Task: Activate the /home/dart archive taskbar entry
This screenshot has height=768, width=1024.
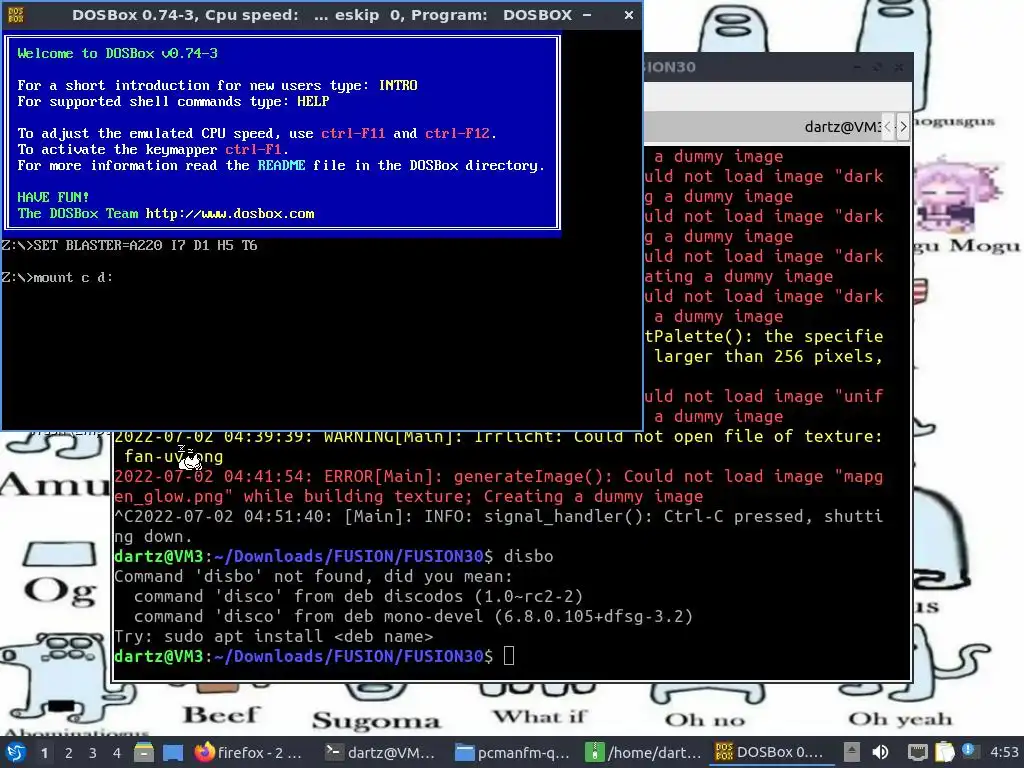Action: coord(643,752)
